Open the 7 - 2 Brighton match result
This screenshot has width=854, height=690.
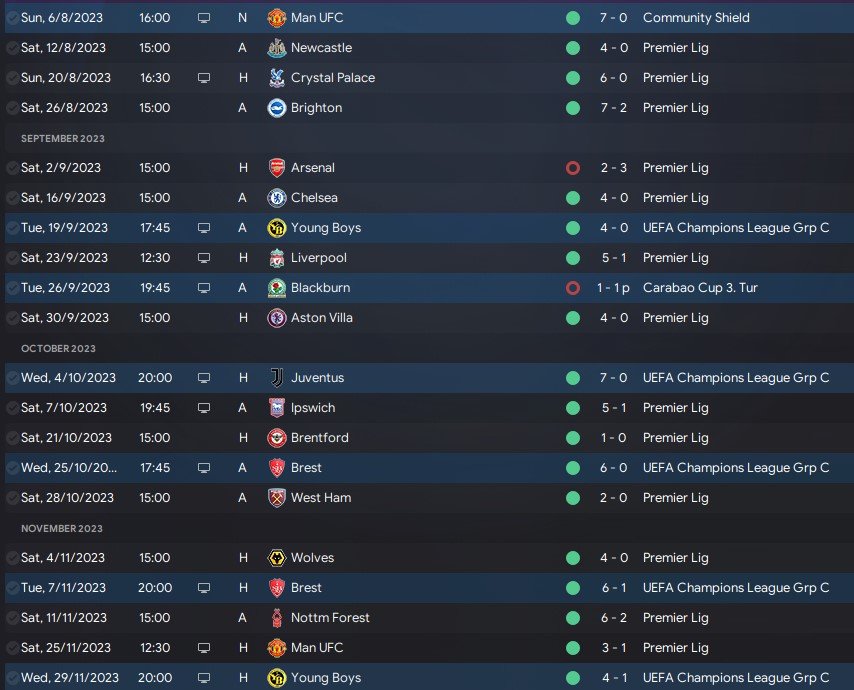(614, 108)
